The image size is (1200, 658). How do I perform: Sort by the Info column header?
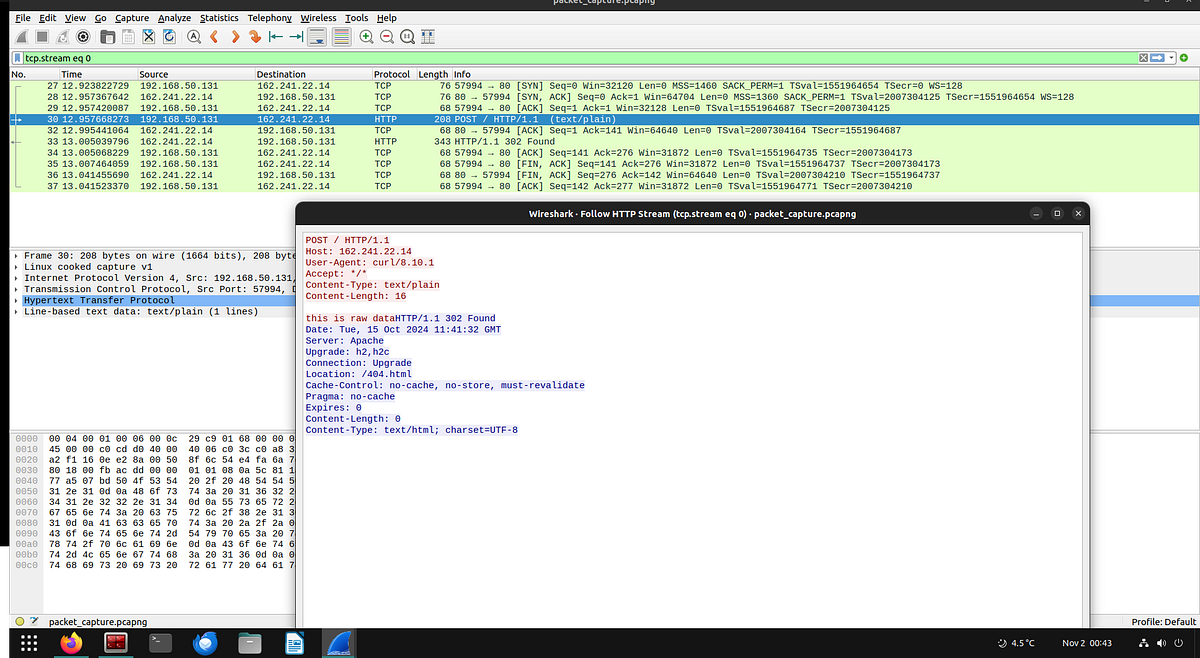825,74
